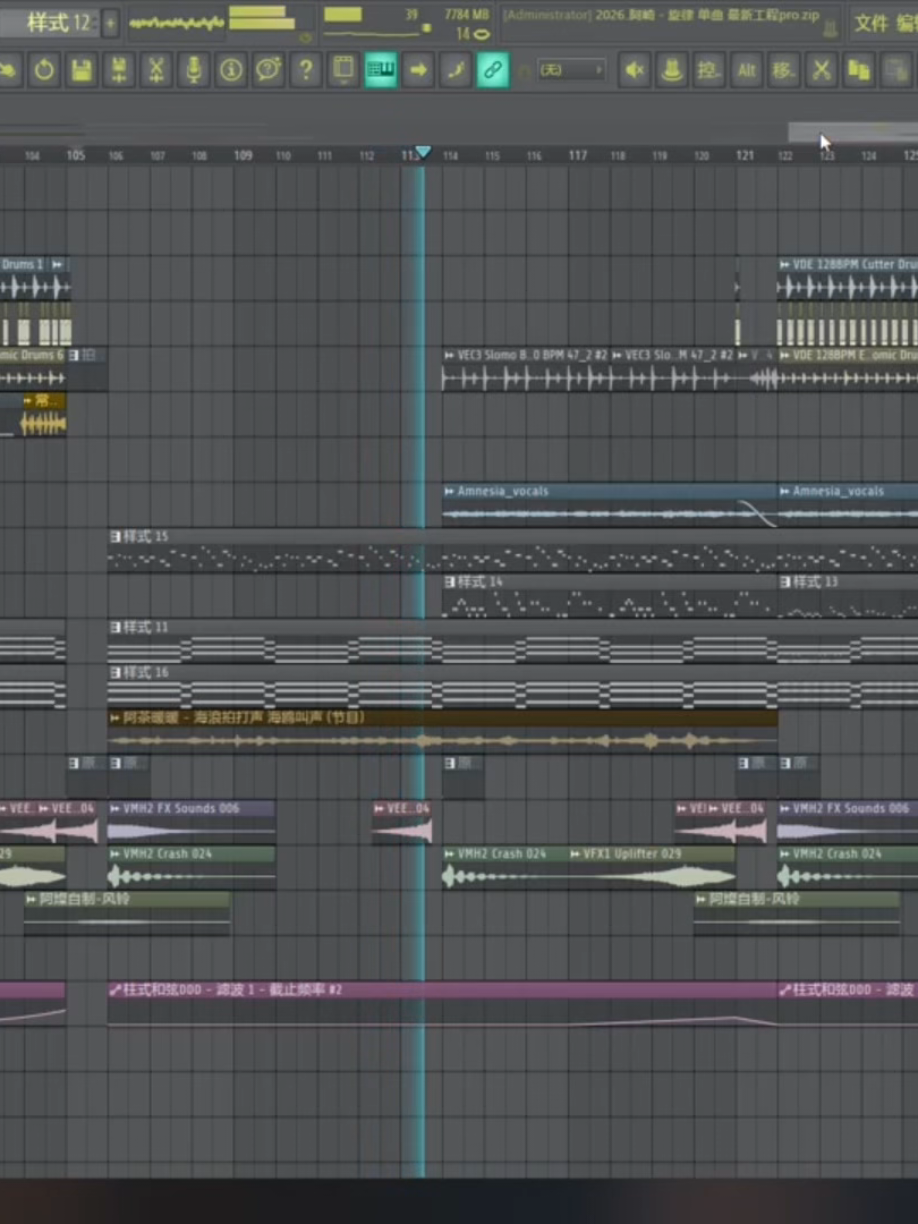Click the project title hint bar text
This screenshot has width=918, height=1224.
[660, 16]
